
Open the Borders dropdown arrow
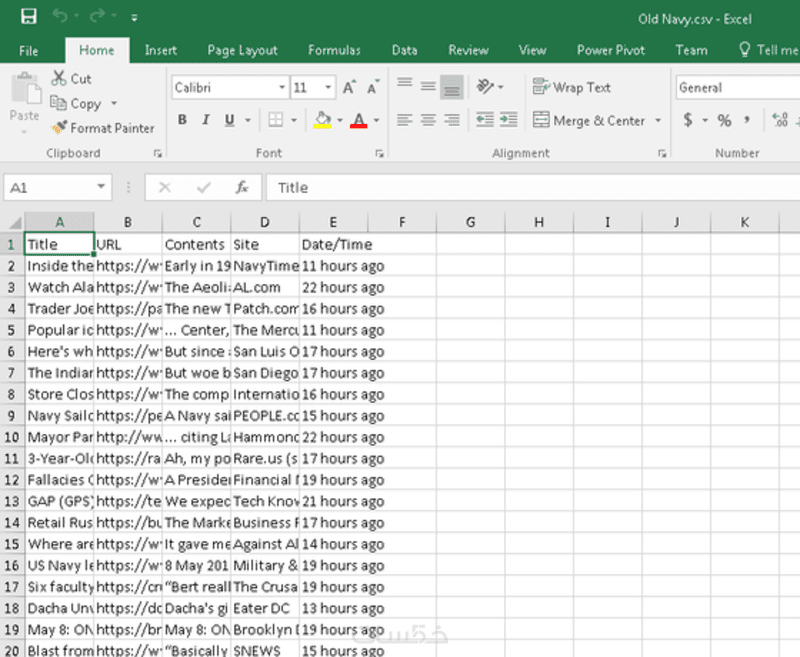coord(294,120)
